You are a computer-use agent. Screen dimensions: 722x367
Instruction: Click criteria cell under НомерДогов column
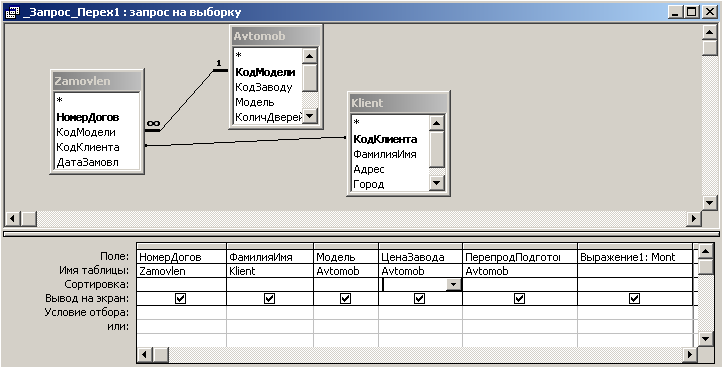(181, 313)
